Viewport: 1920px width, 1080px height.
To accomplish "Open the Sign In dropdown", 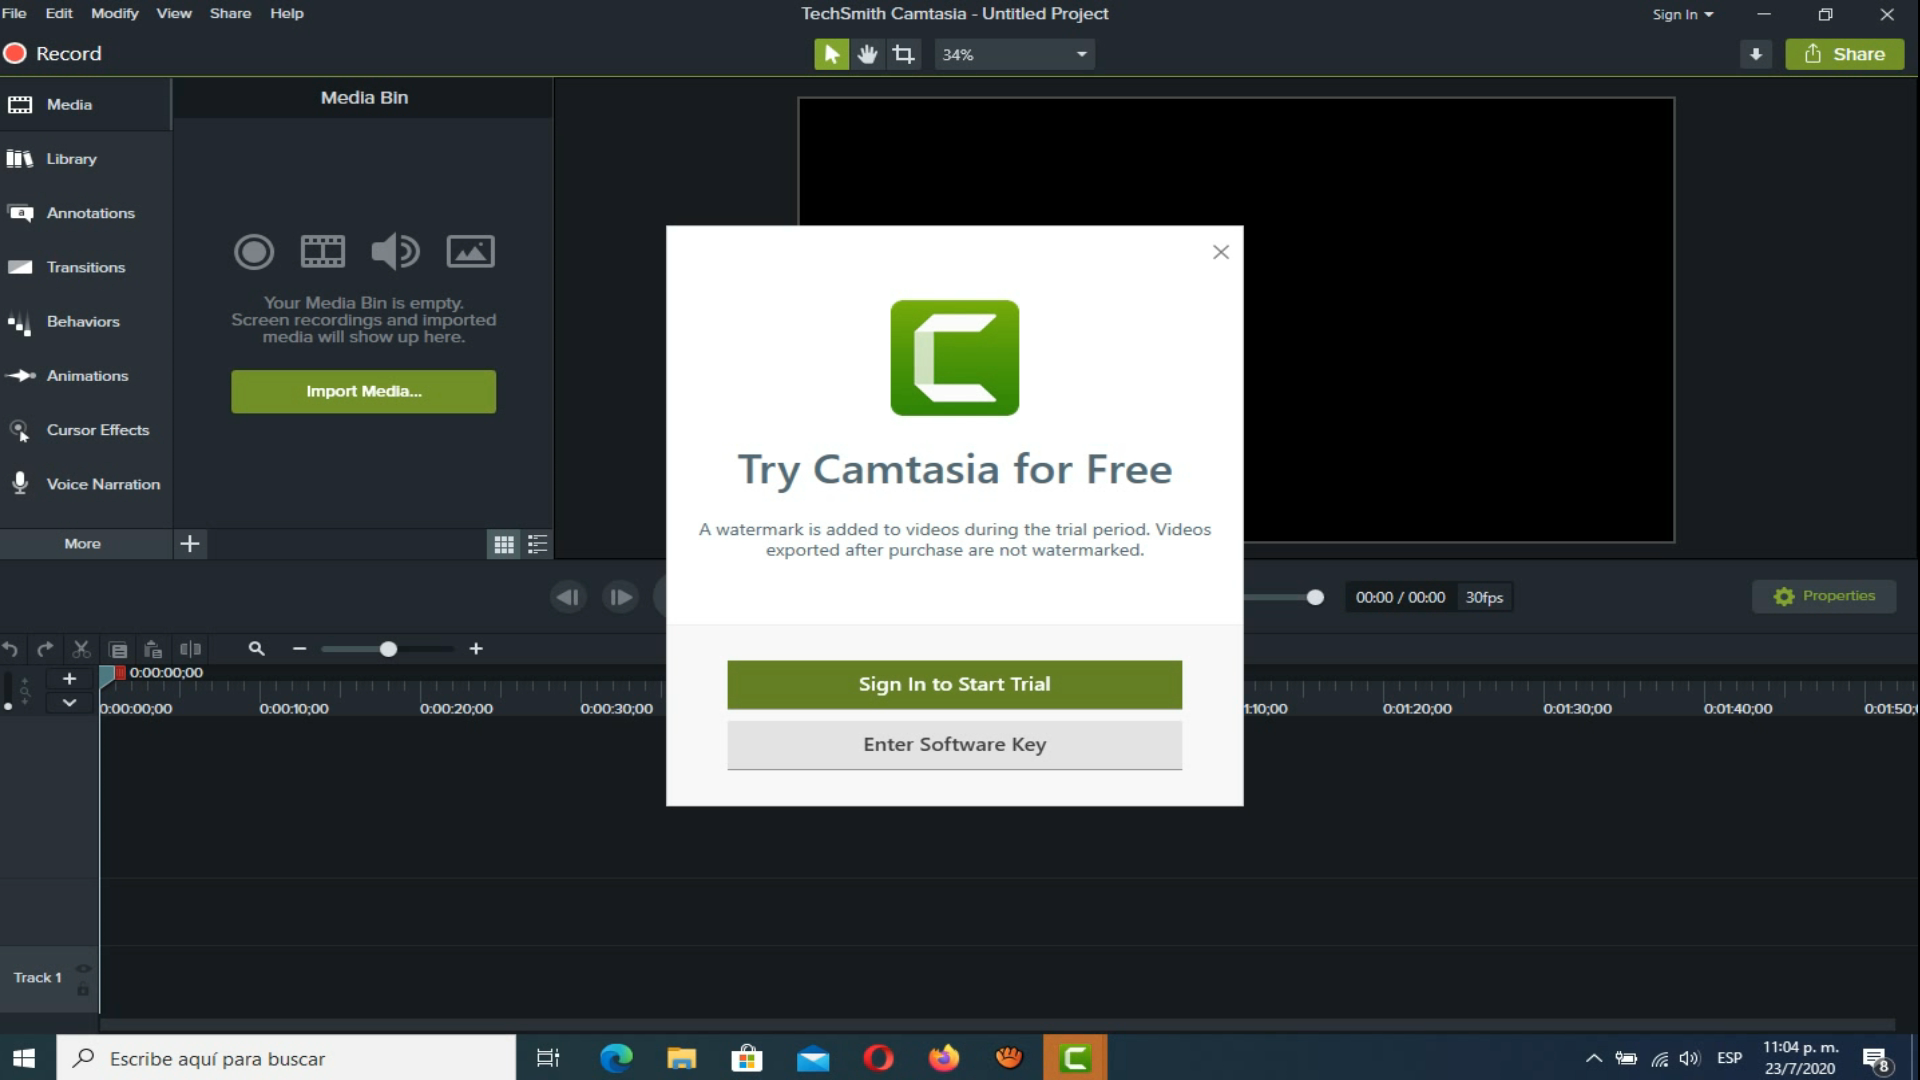I will pos(1683,14).
